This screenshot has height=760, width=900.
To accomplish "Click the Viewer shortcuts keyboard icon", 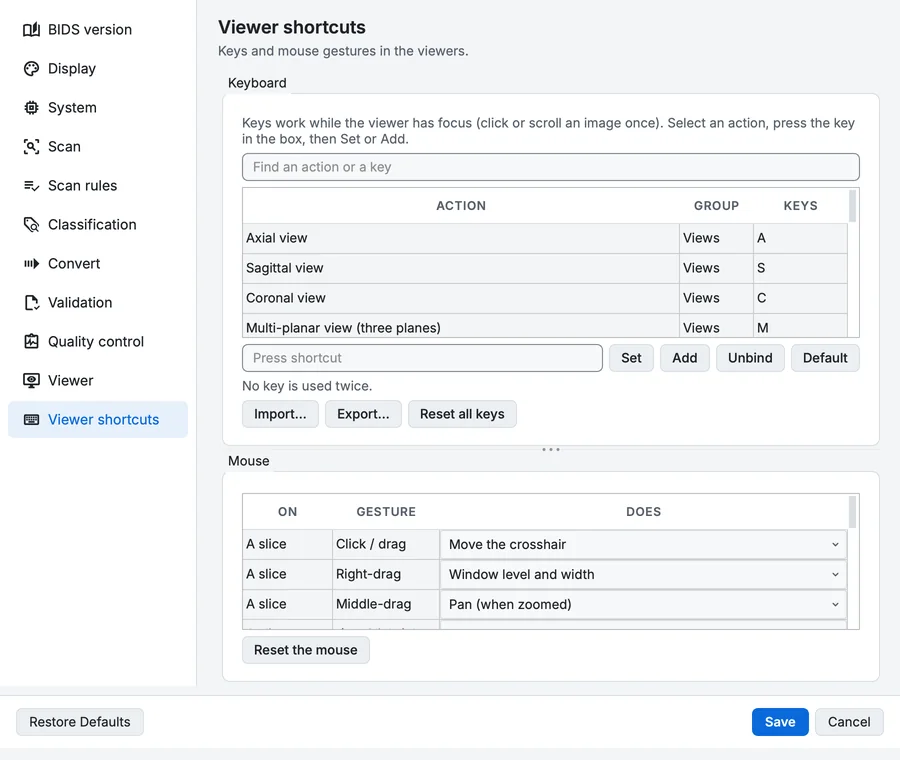I will pos(32,420).
